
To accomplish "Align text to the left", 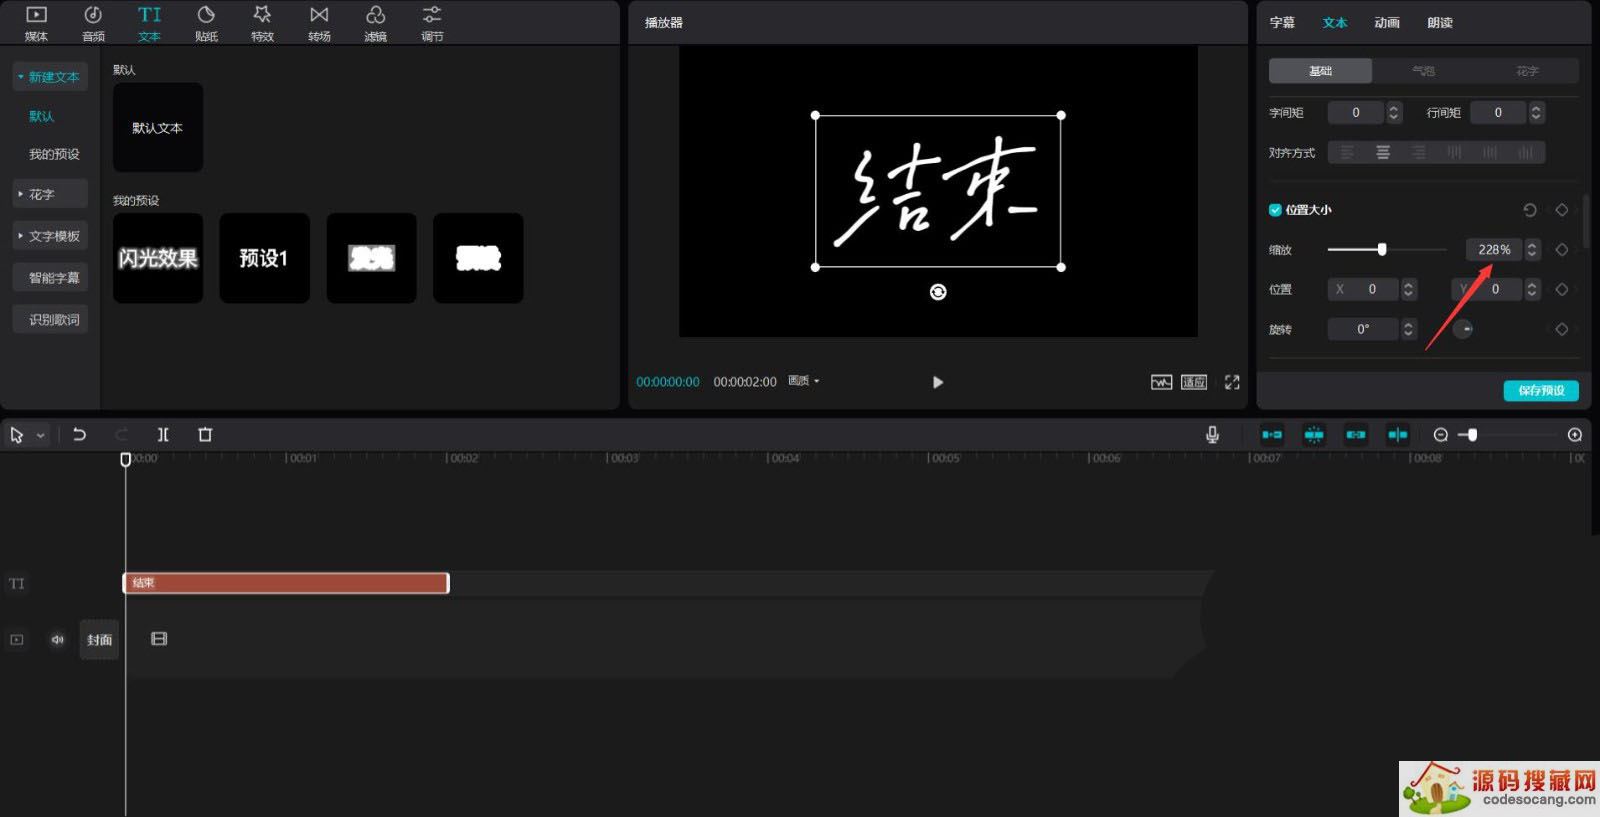I will 1347,152.
